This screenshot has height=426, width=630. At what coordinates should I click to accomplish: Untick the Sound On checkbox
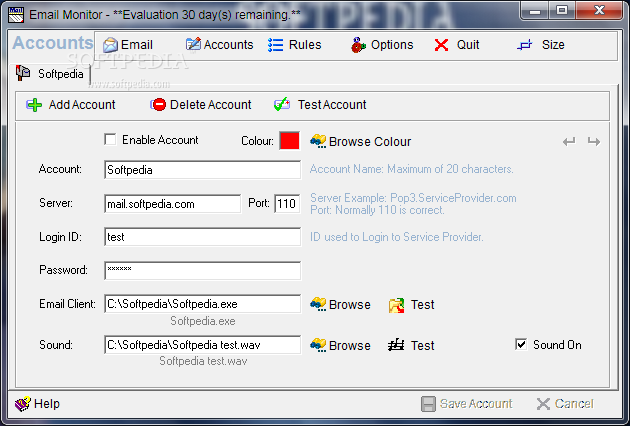click(521, 344)
